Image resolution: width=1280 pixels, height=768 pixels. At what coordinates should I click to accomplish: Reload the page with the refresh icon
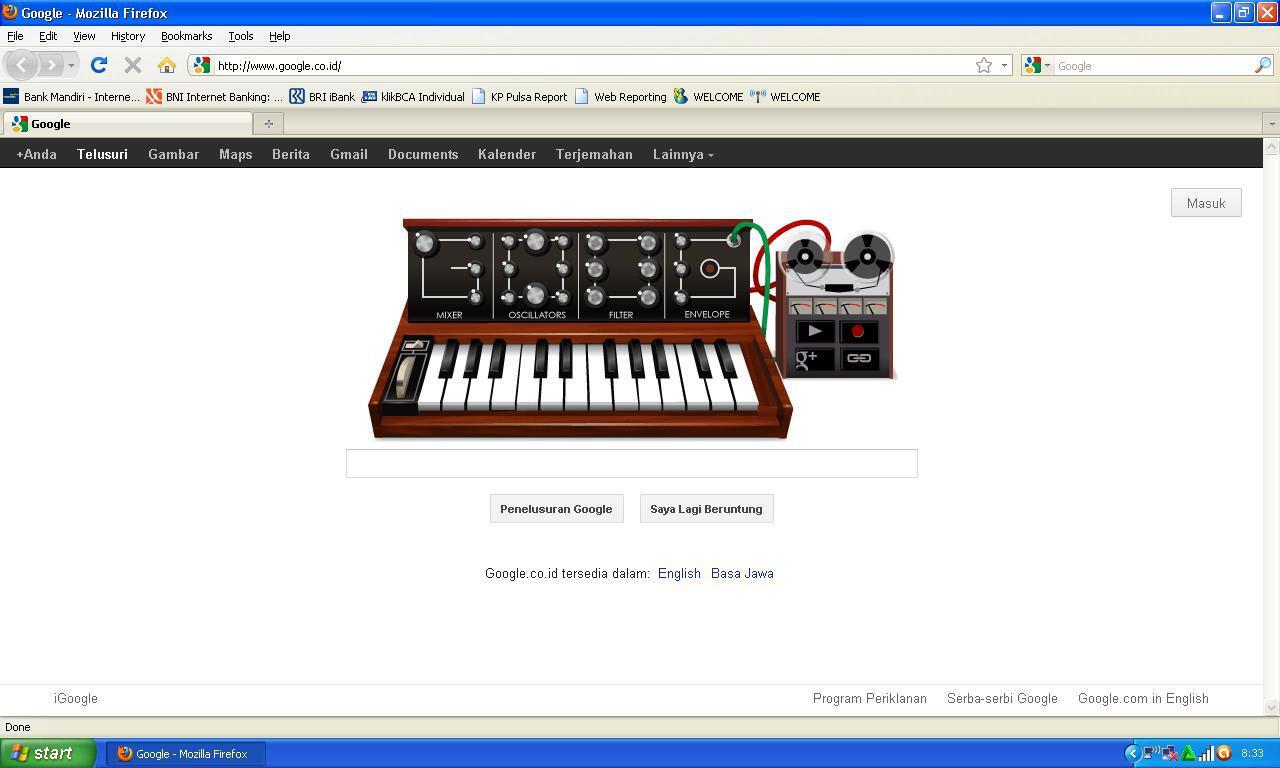(98, 65)
